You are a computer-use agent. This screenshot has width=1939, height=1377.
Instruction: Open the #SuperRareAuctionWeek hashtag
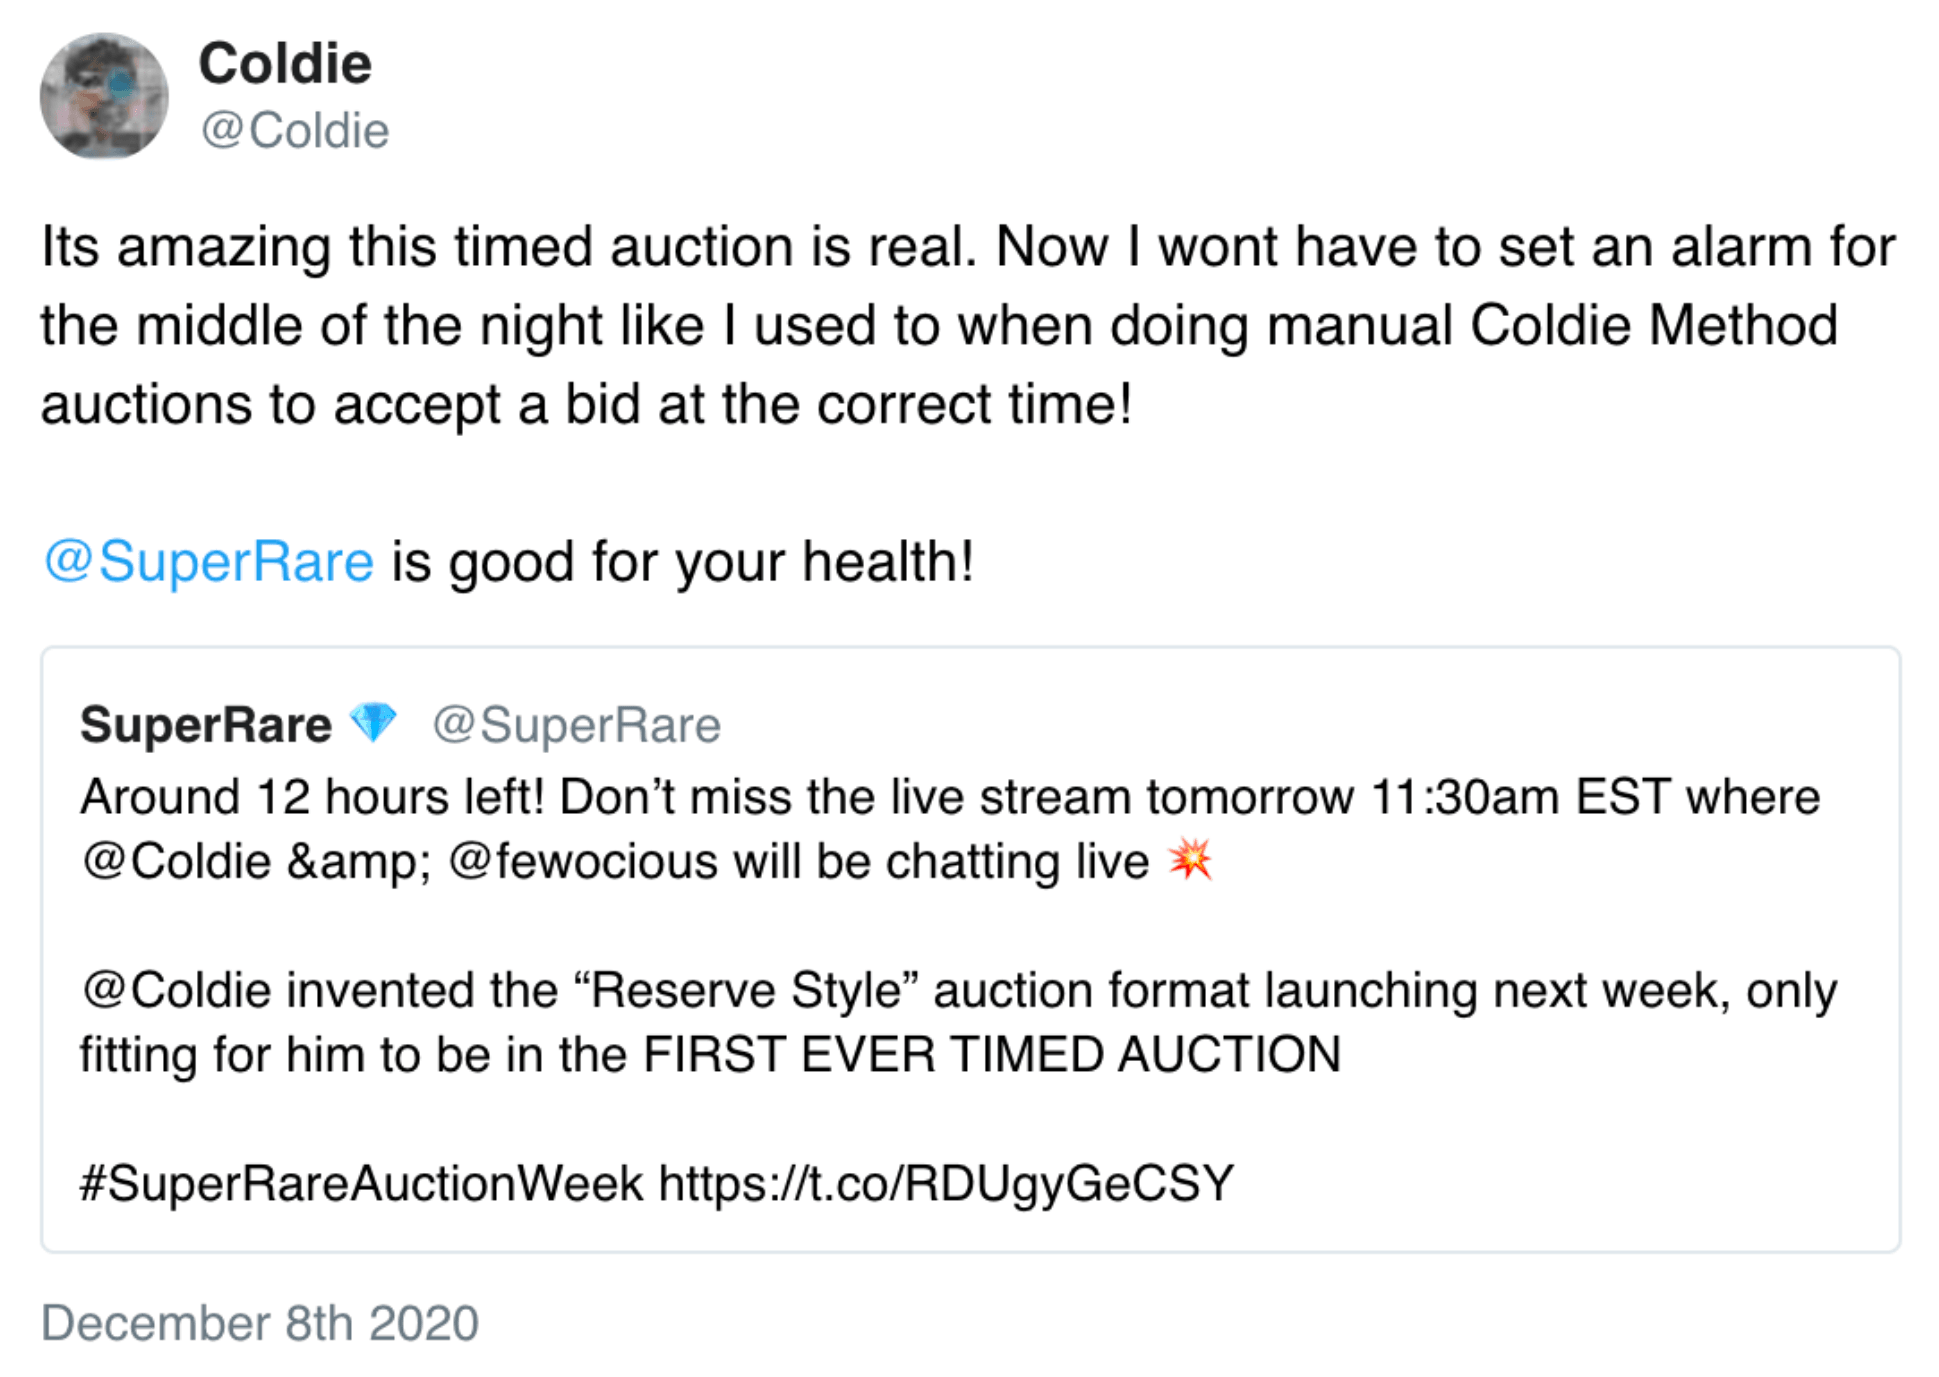click(361, 1183)
